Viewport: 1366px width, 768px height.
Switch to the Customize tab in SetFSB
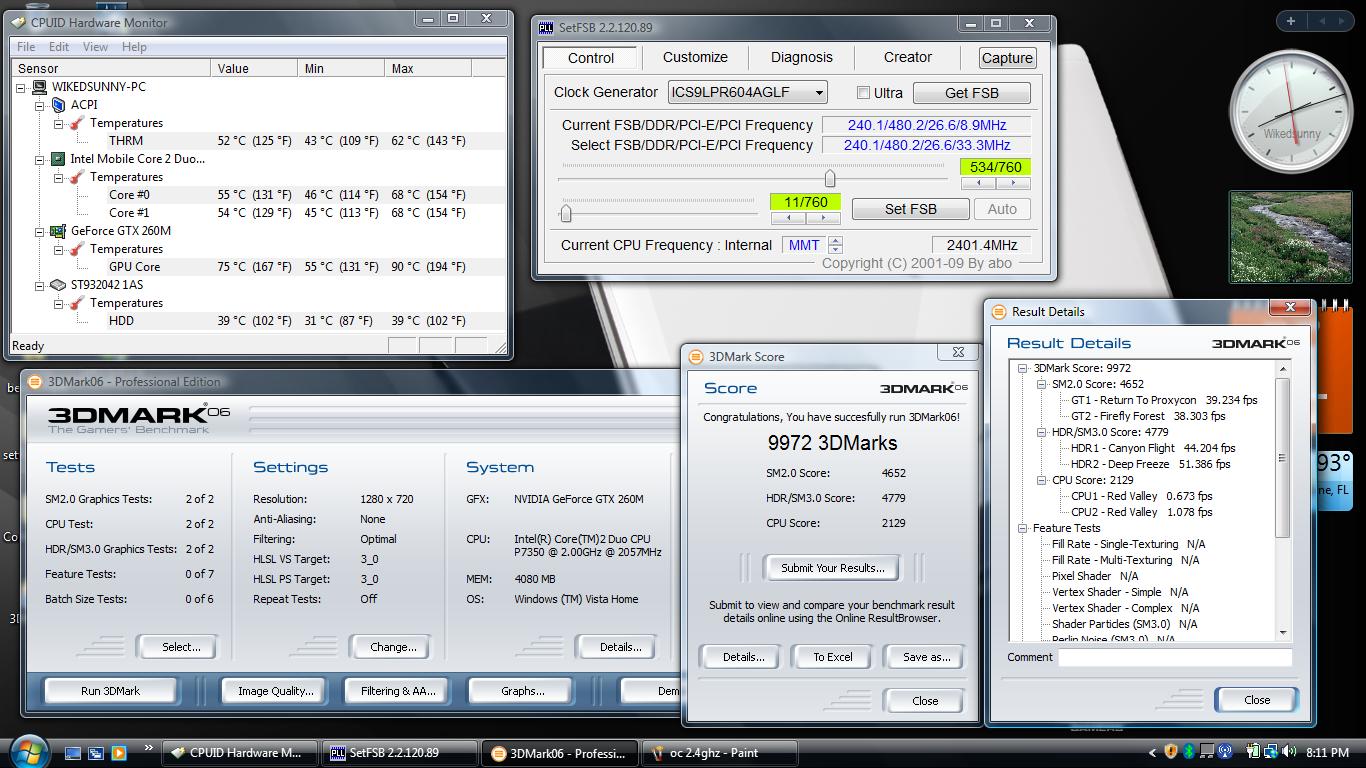pos(695,58)
